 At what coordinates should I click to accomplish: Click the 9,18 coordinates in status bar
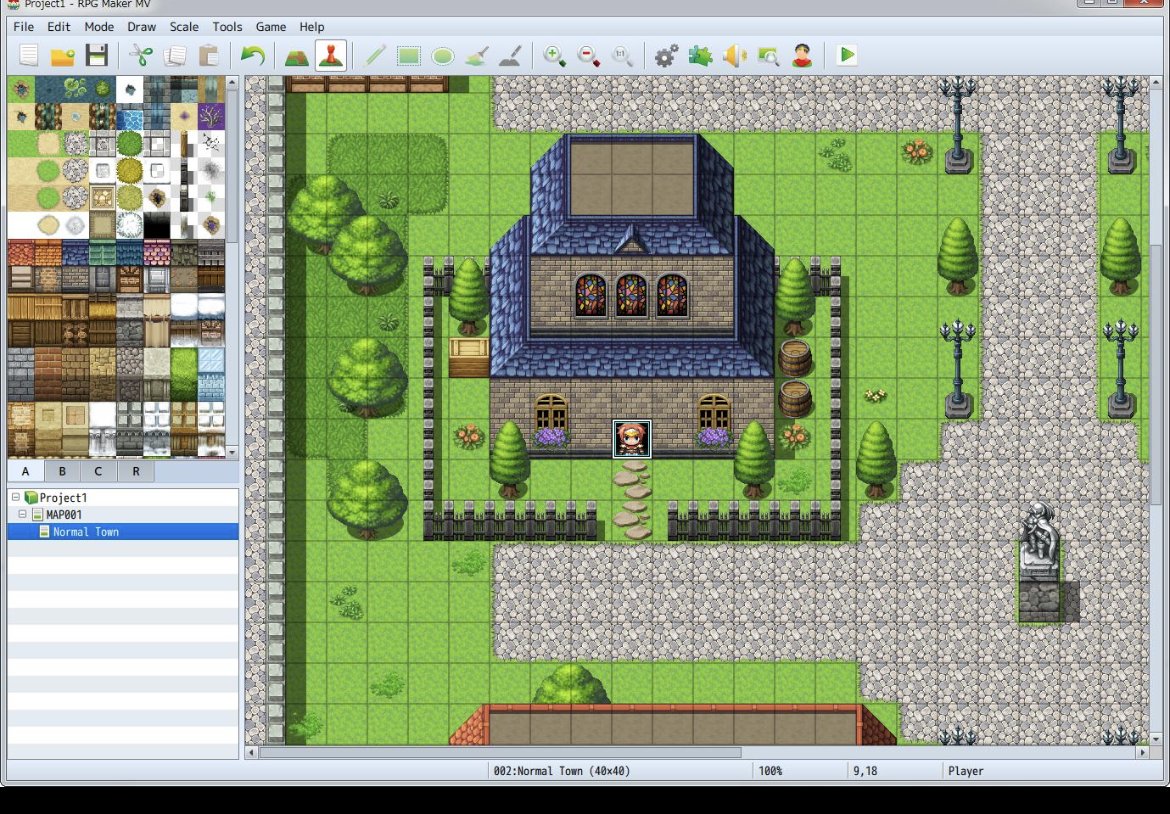[x=866, y=771]
